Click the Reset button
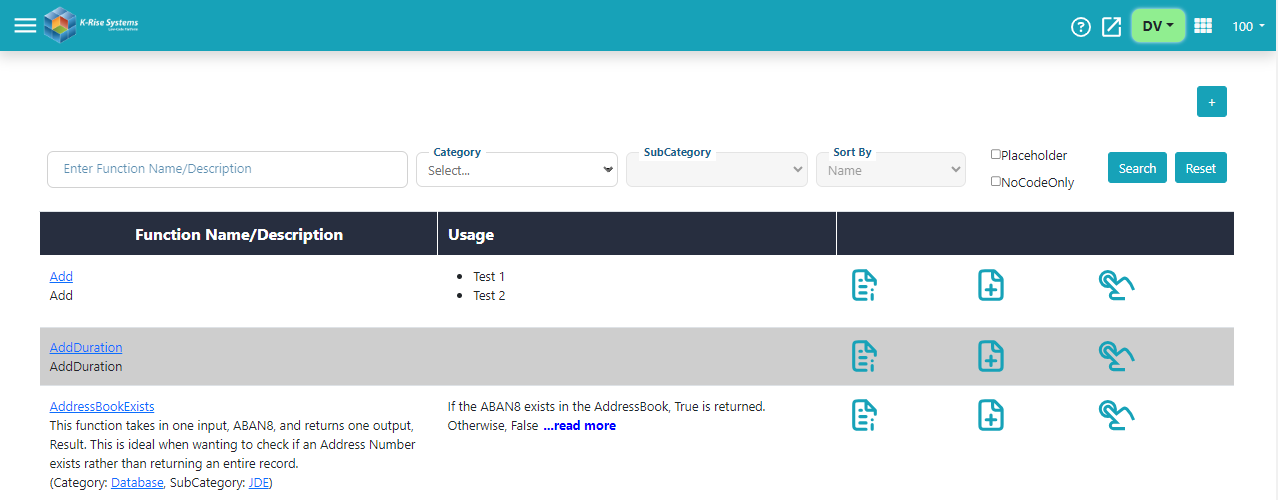This screenshot has height=500, width=1278. pos(1200,168)
